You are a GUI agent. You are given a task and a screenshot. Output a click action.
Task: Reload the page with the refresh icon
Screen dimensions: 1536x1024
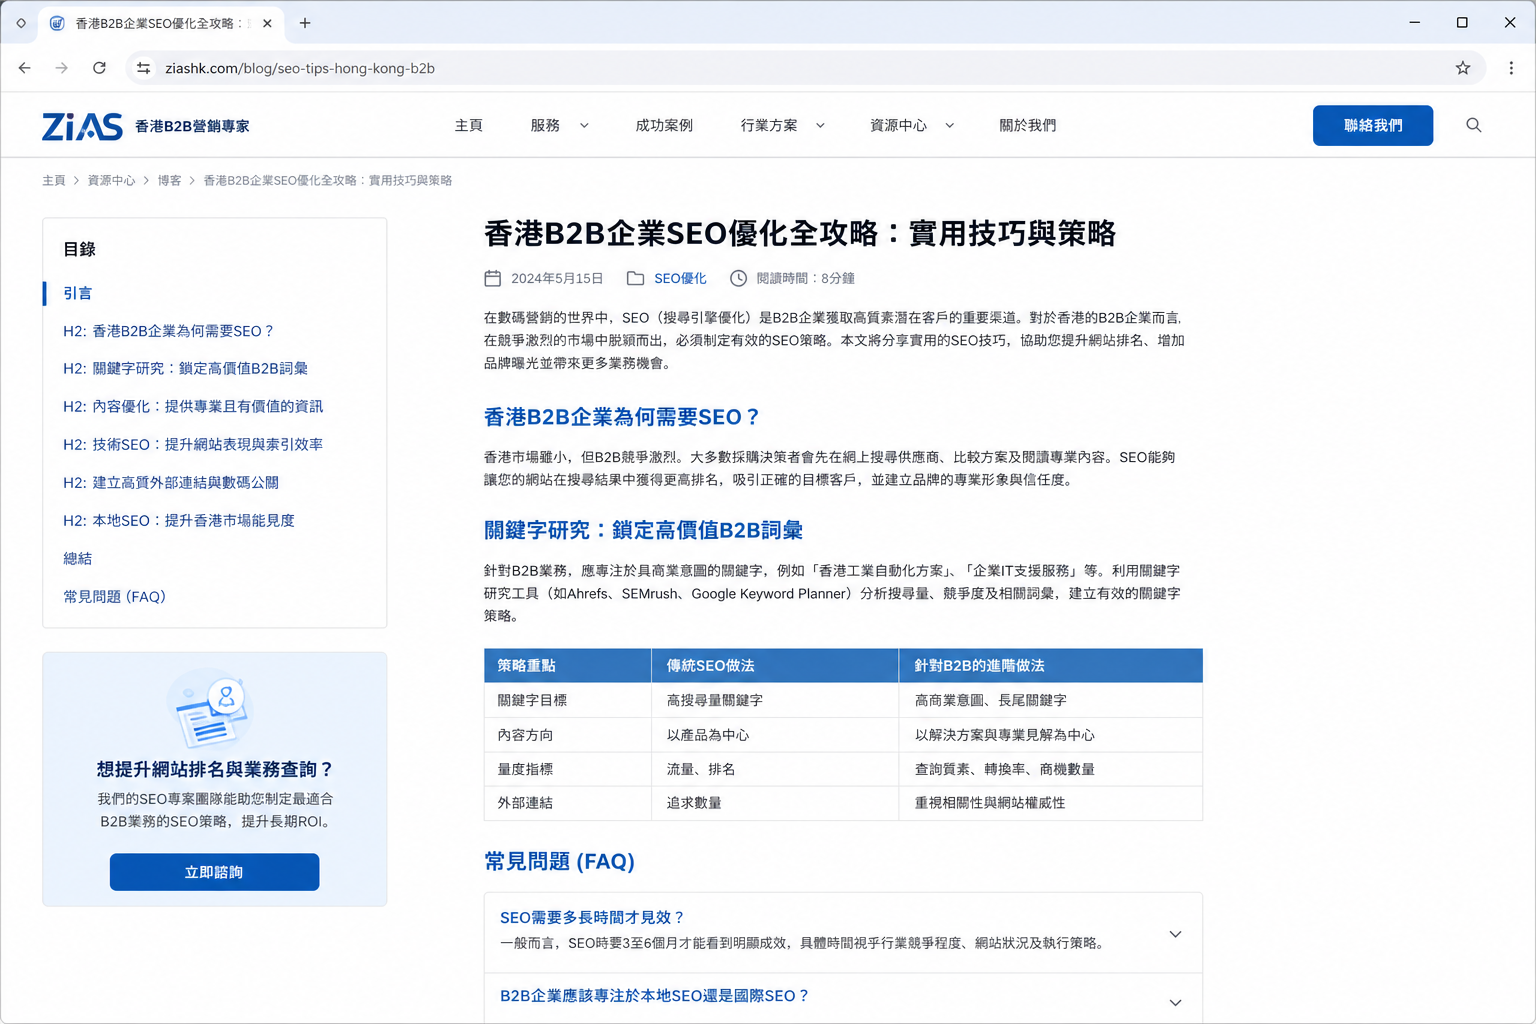pyautogui.click(x=99, y=68)
